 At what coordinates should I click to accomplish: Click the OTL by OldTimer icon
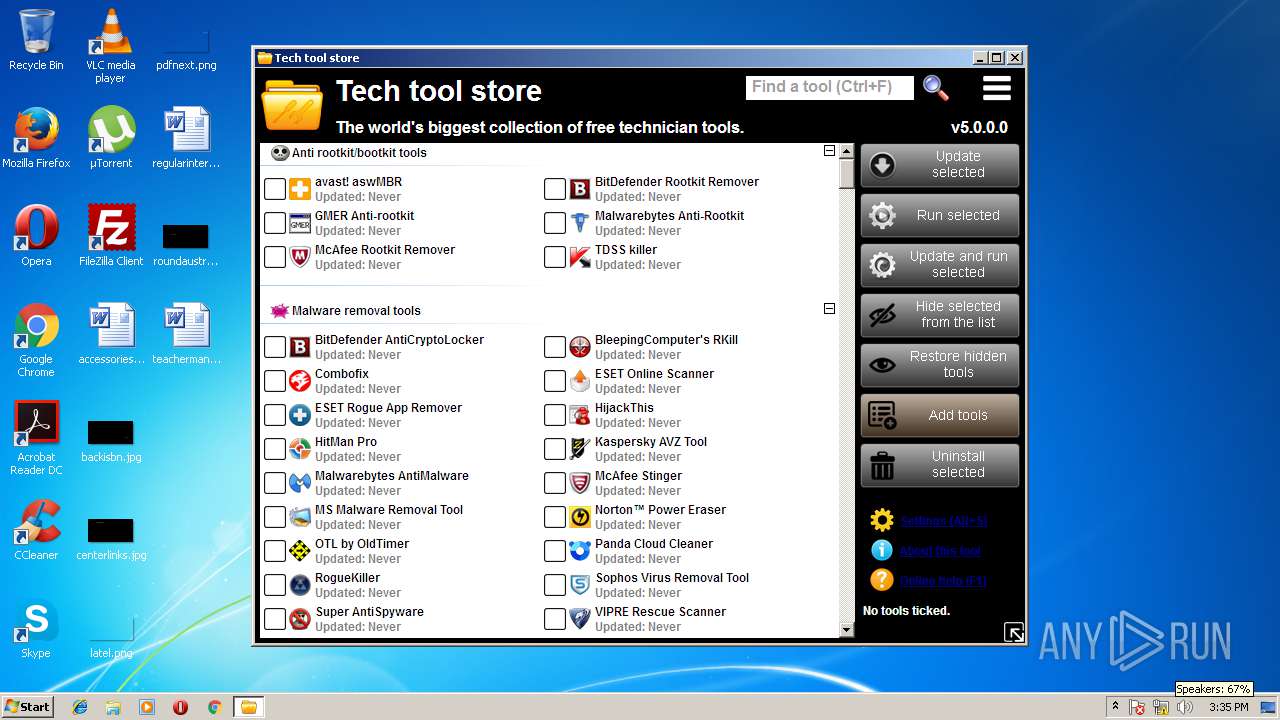[300, 551]
